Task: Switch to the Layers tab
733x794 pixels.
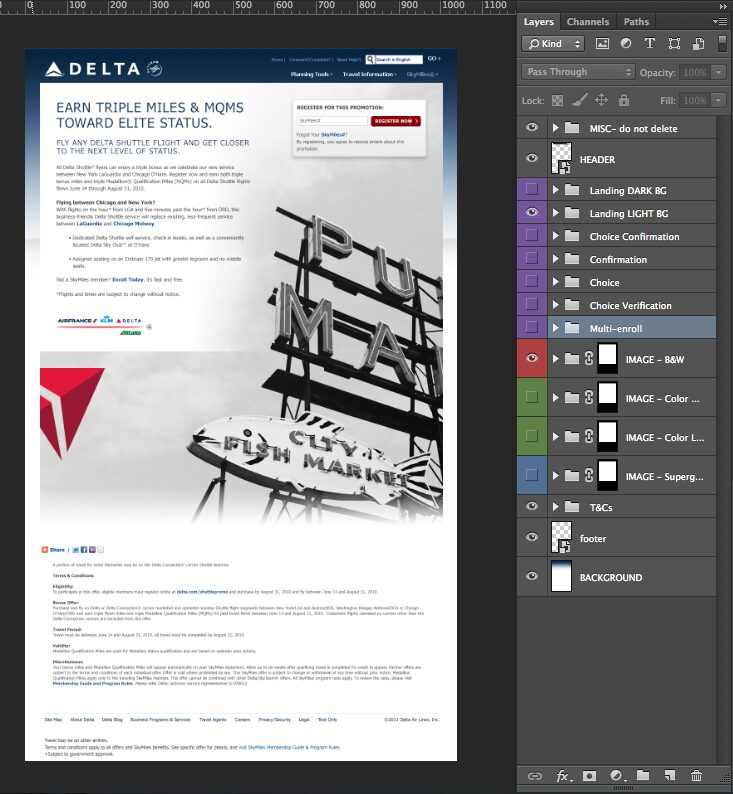Action: point(539,22)
